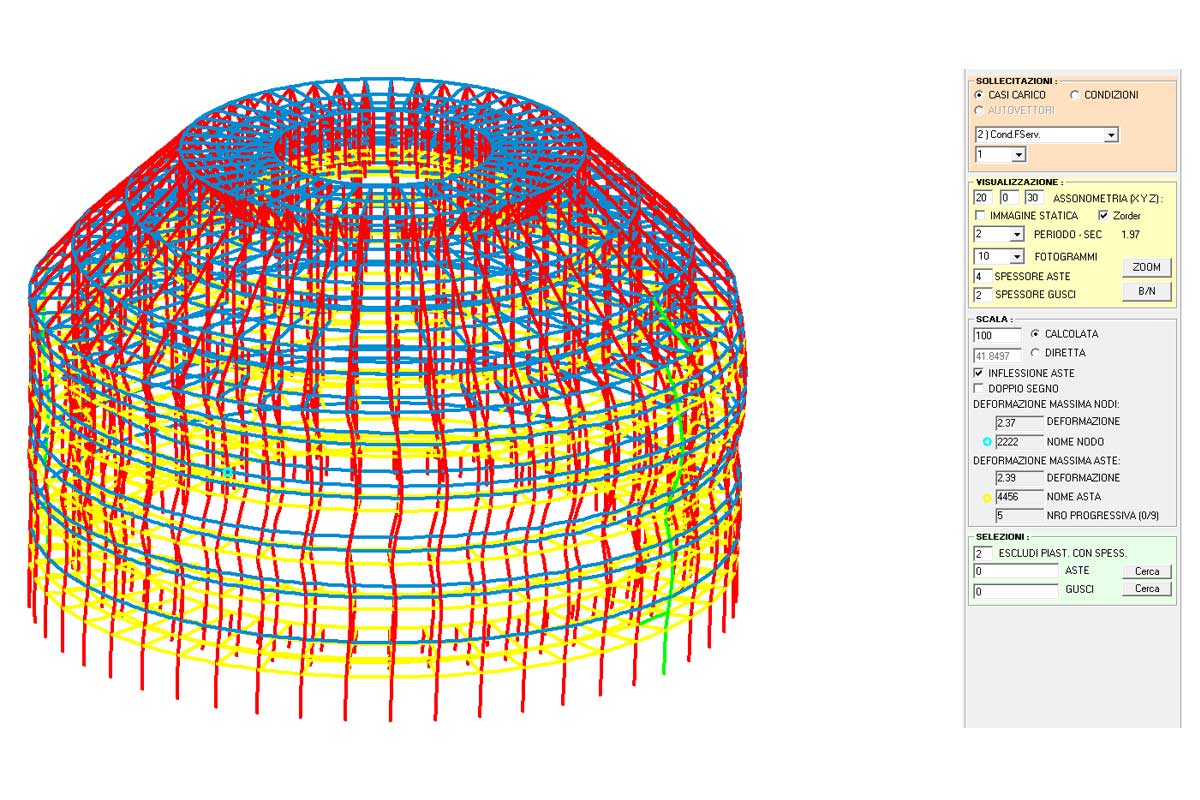Image resolution: width=1200 pixels, height=800 pixels.
Task: Open the PERIODO - SEC dropdown
Action: coord(1000,234)
